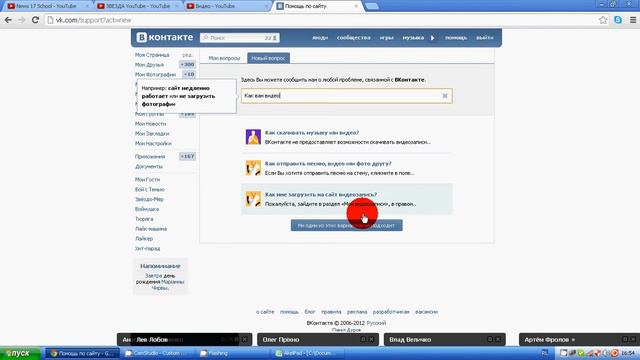Open 'люди' in the header menu

pos(320,38)
